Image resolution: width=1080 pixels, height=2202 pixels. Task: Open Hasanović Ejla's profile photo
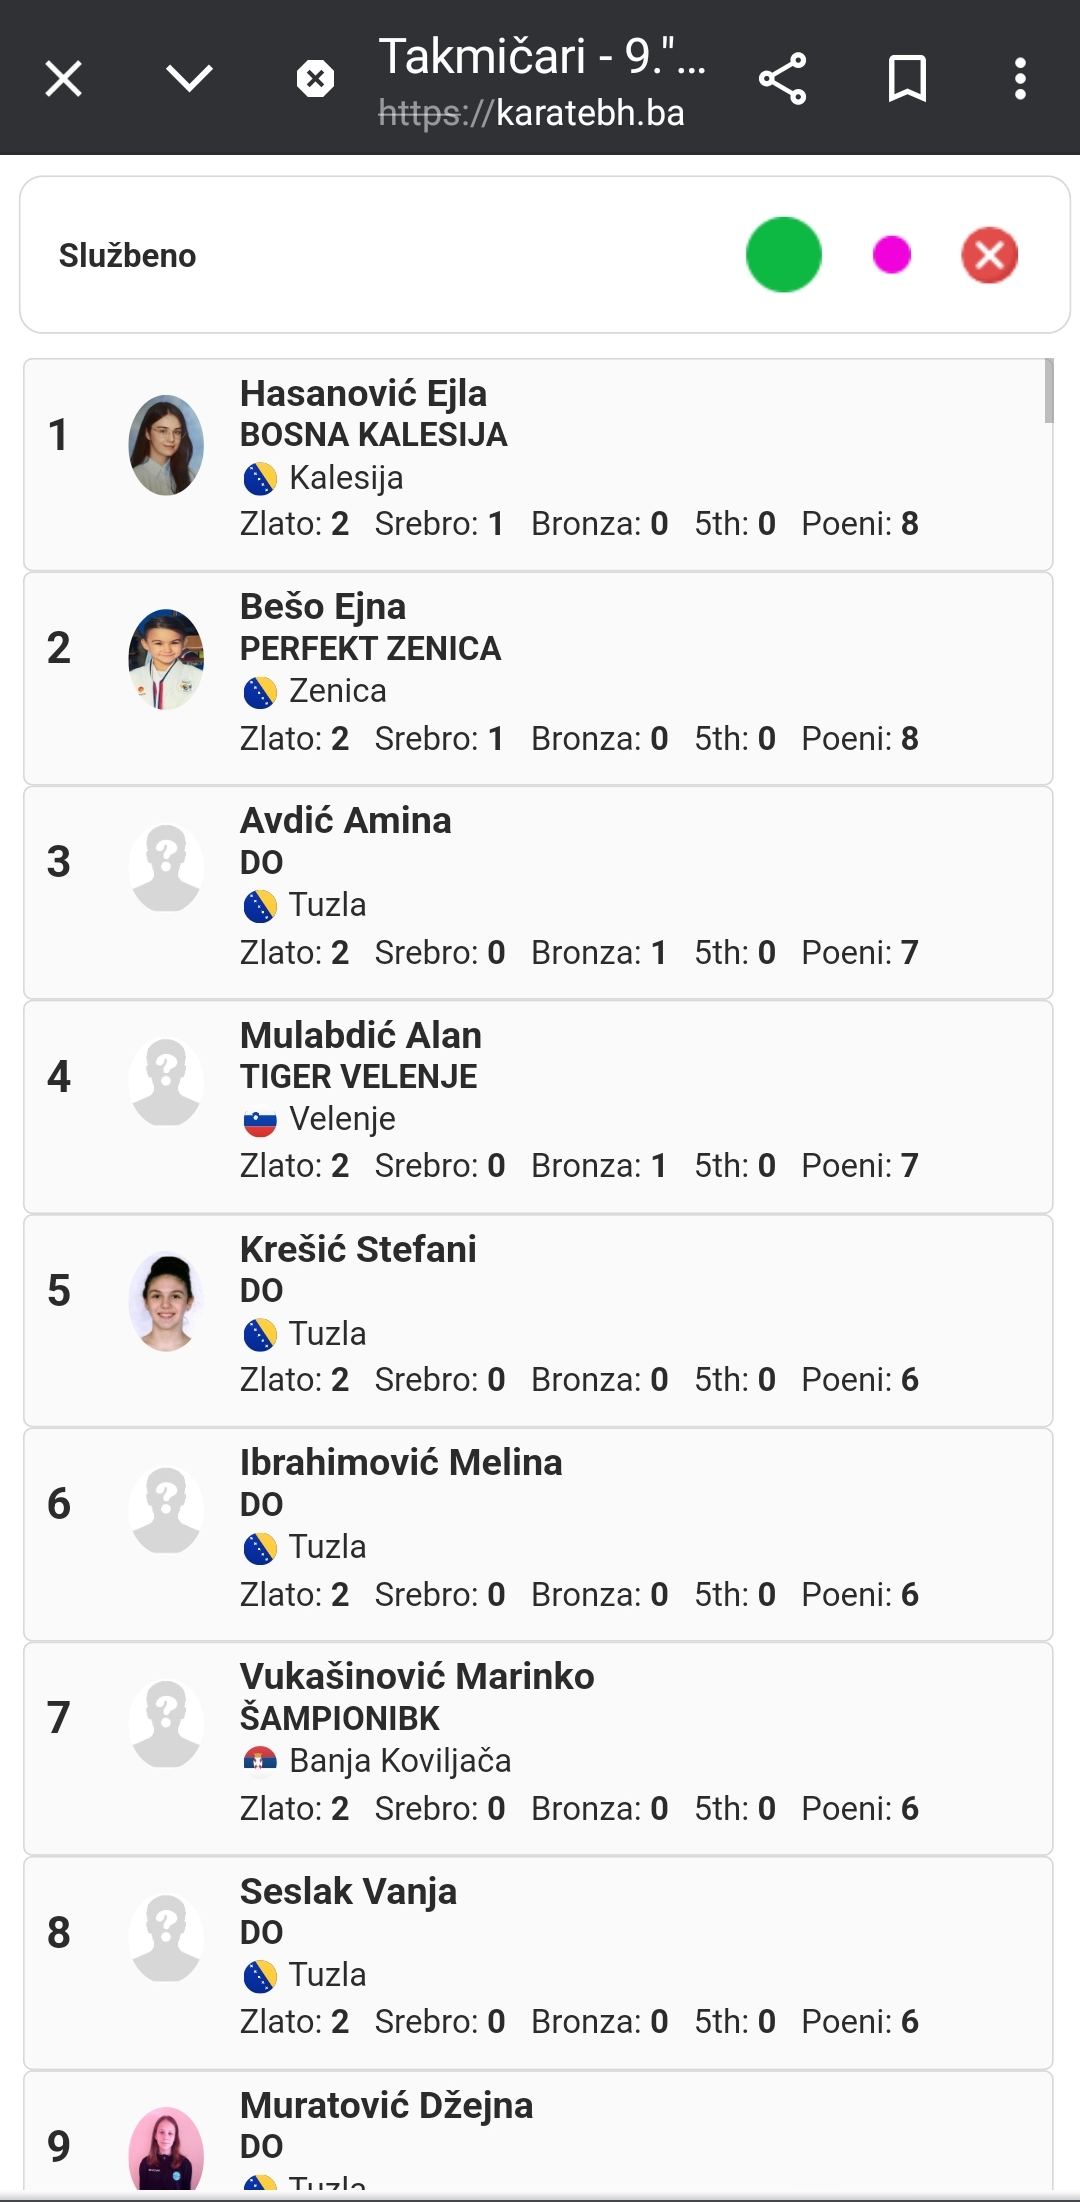(166, 445)
